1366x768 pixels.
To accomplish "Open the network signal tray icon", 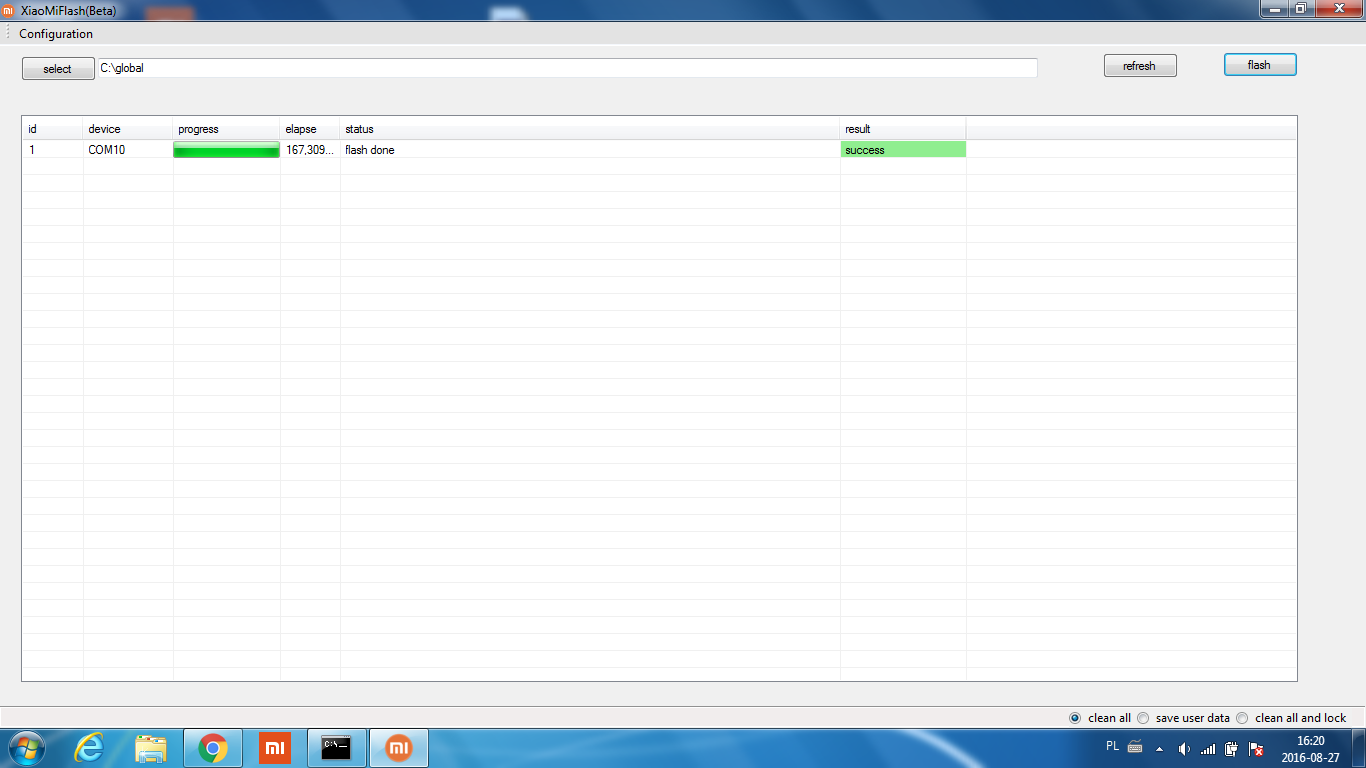I will tap(1208, 748).
